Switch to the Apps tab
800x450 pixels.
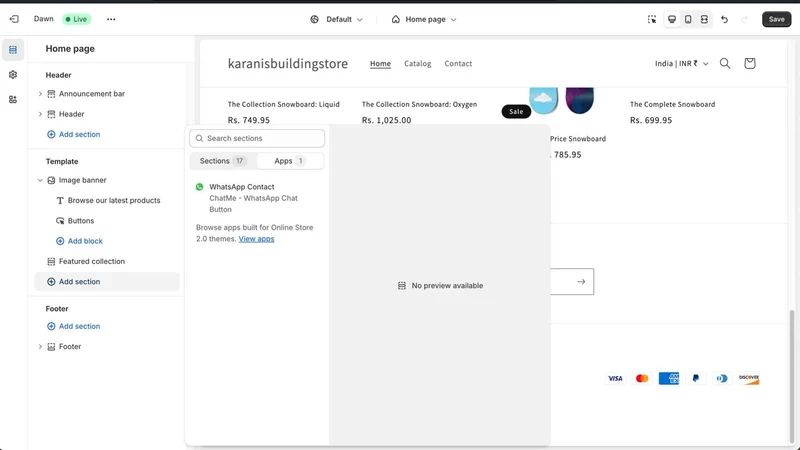click(x=290, y=161)
